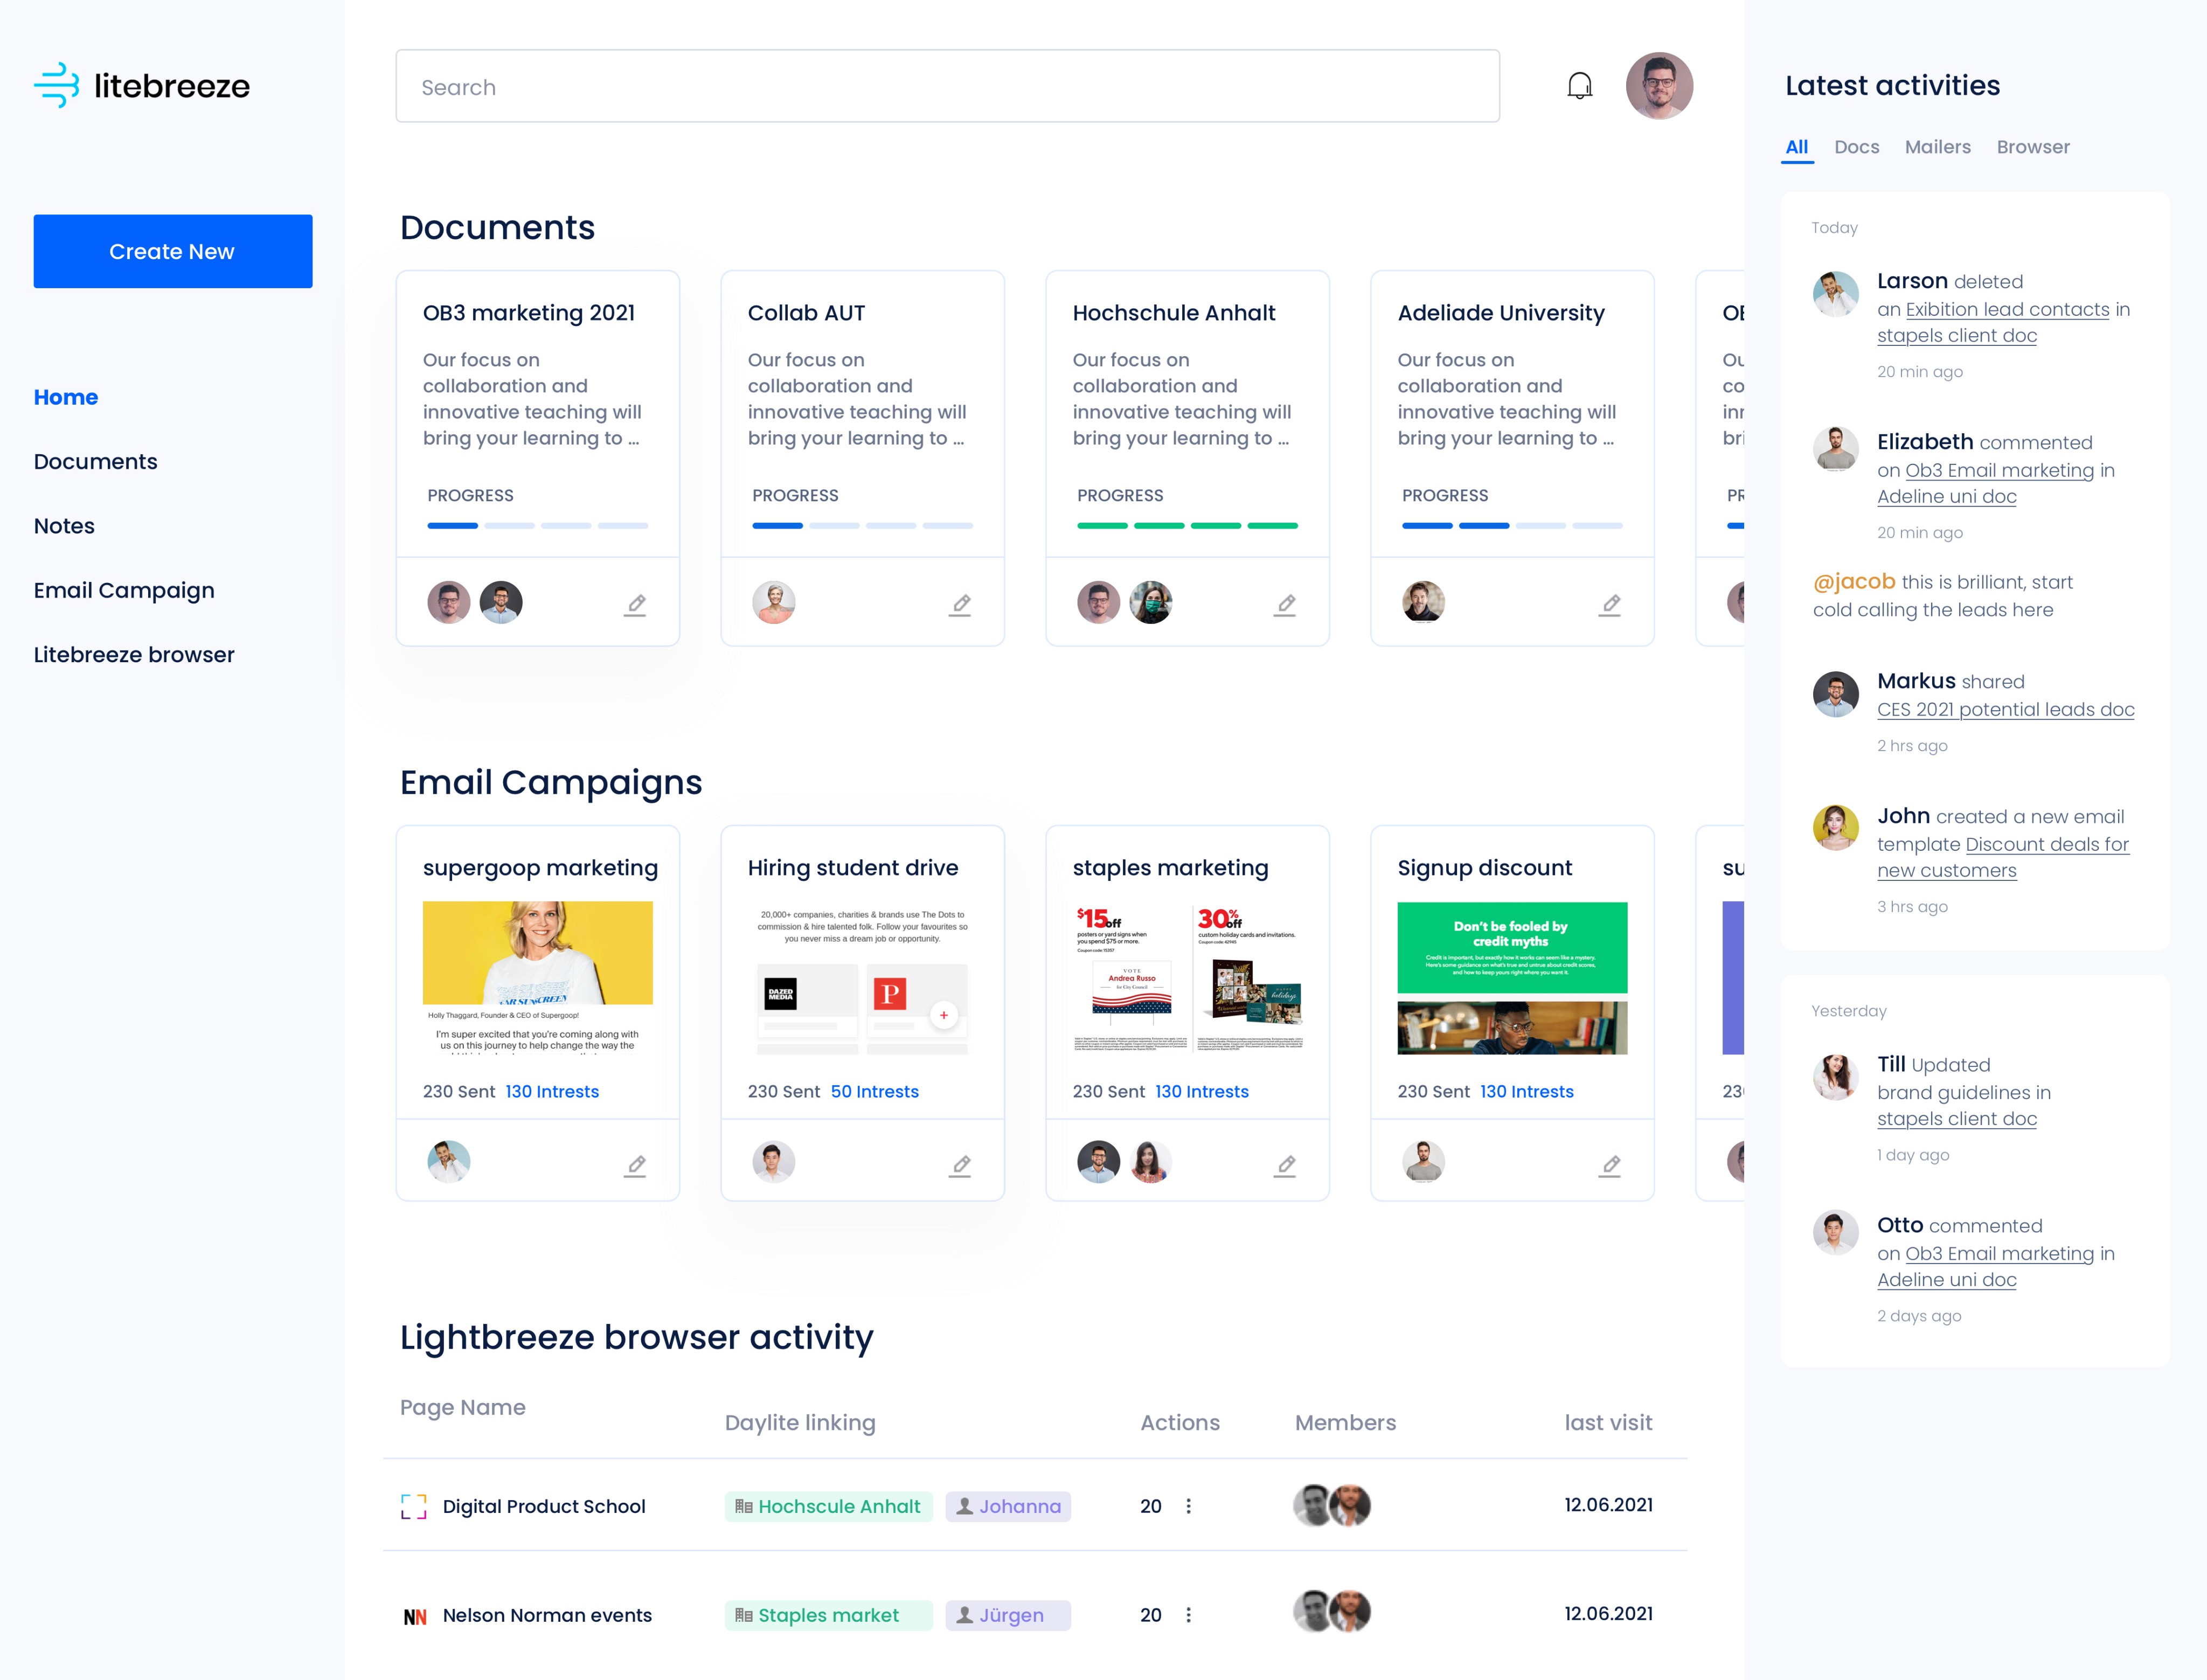The height and width of the screenshot is (1680, 2207).
Task: Click the notification bell icon
Action: point(1579,87)
